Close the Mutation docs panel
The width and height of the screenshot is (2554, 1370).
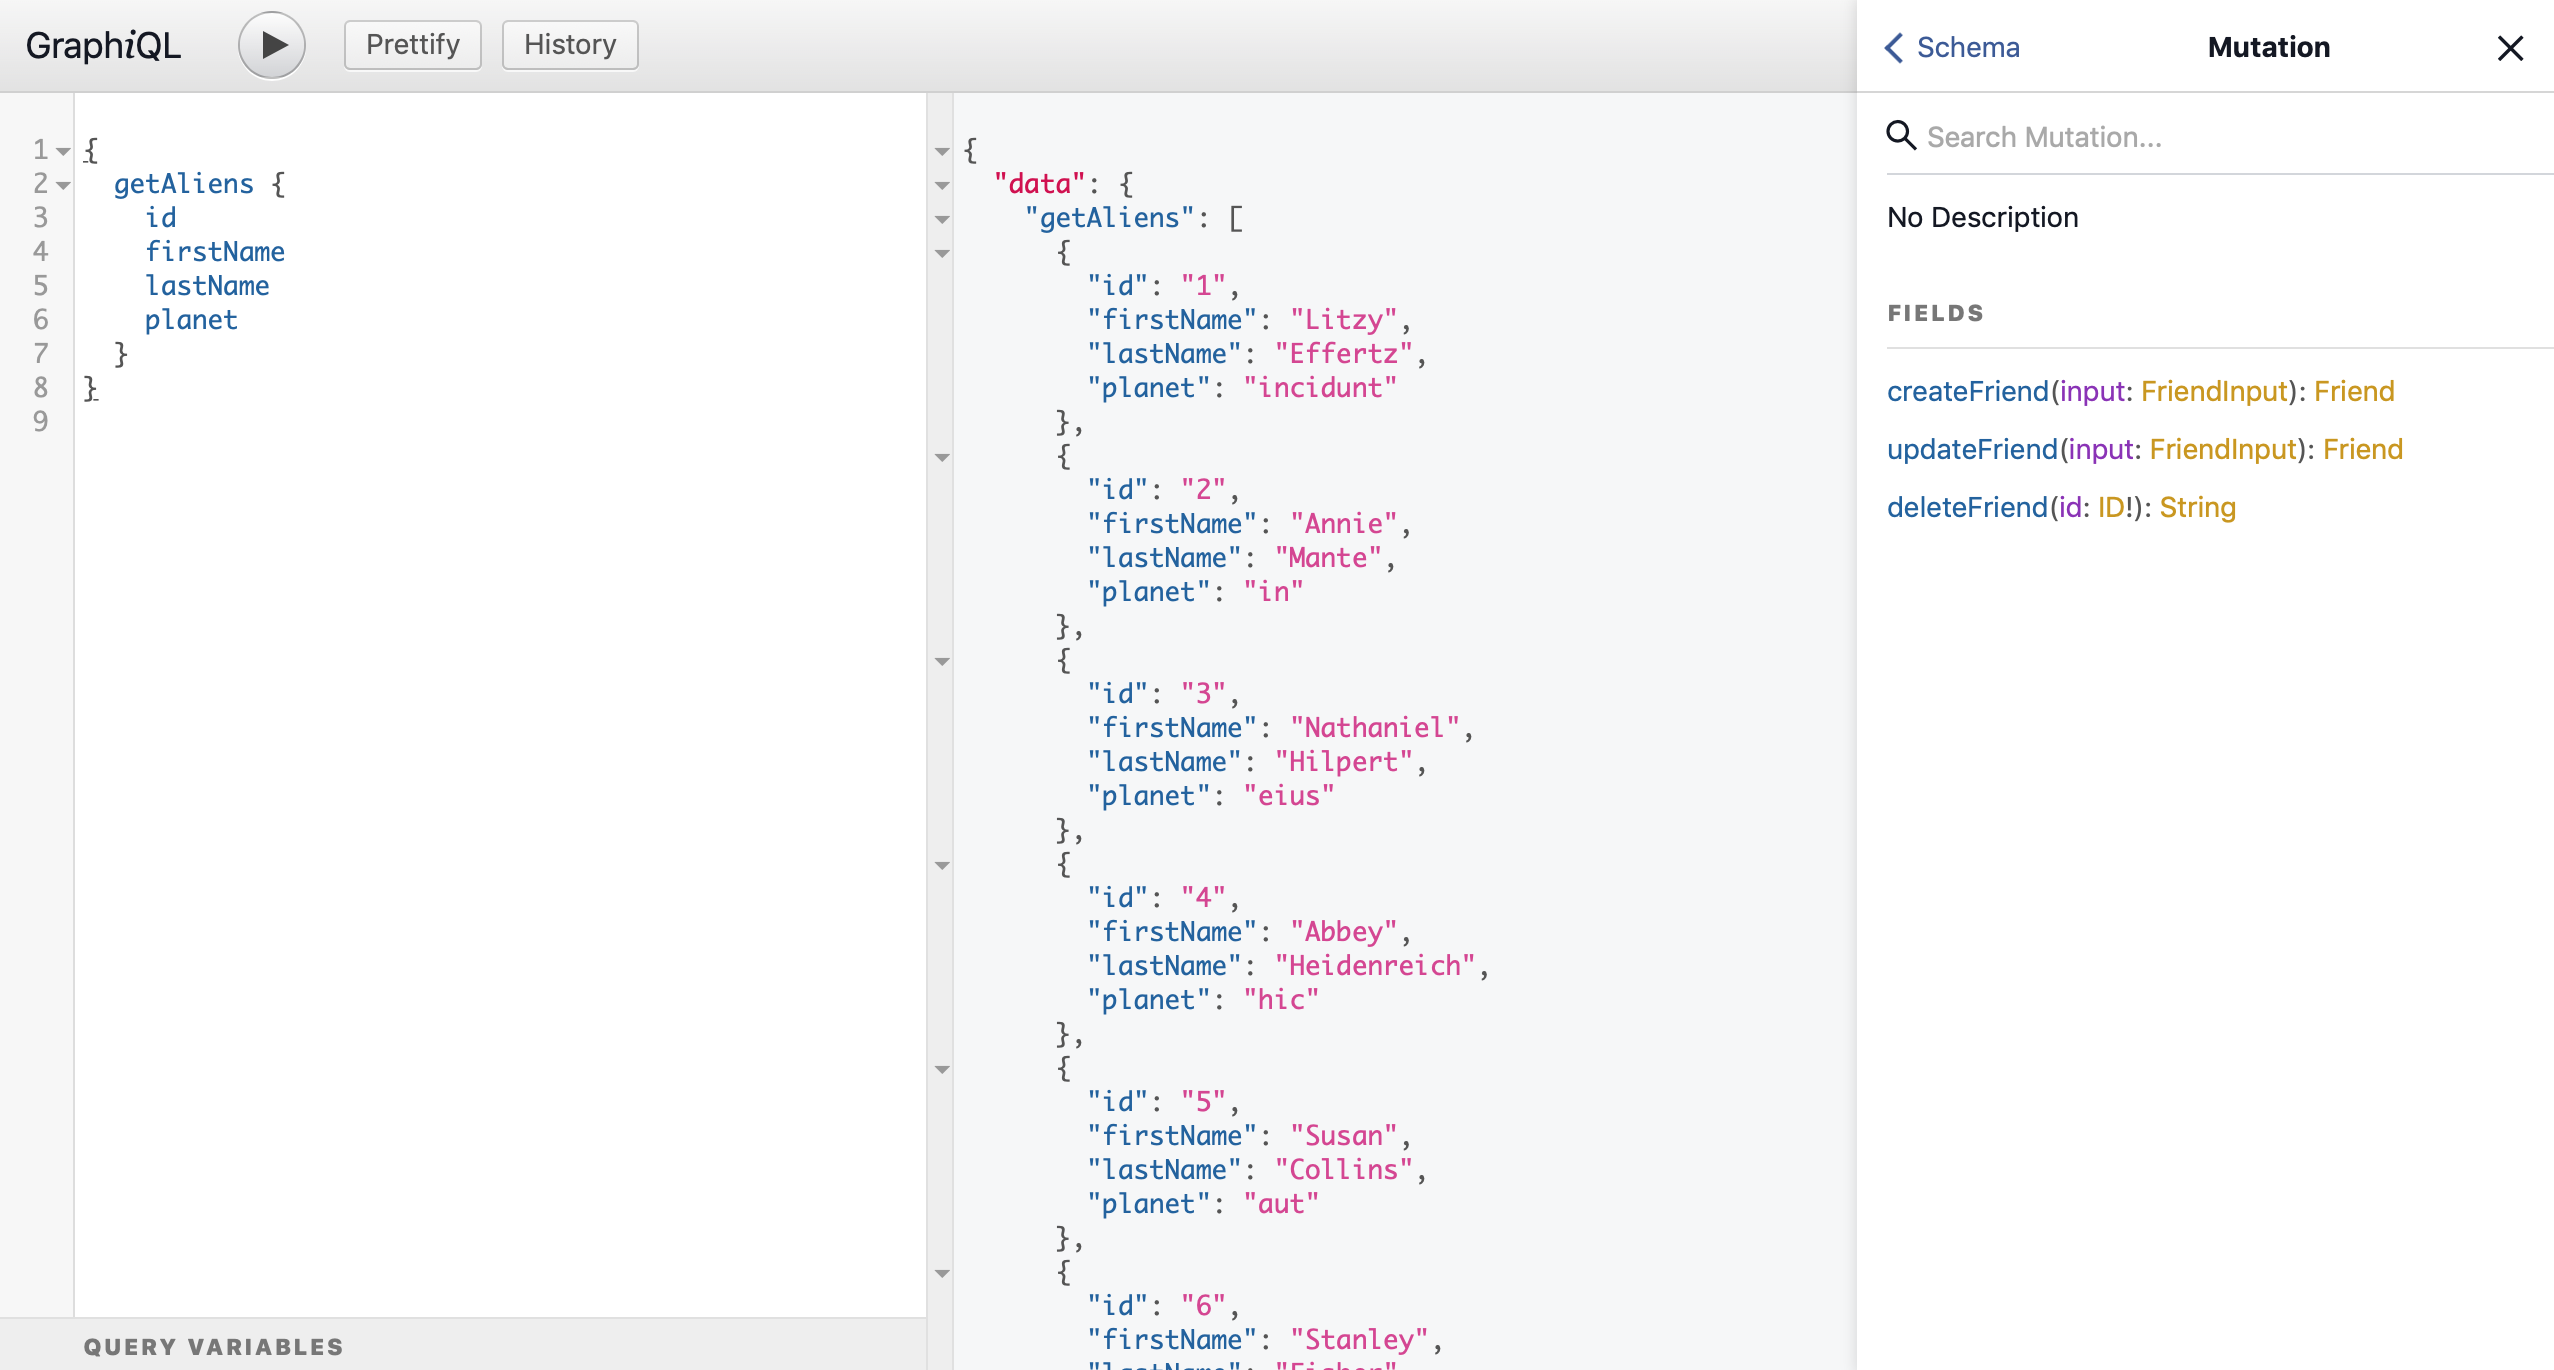[2510, 48]
